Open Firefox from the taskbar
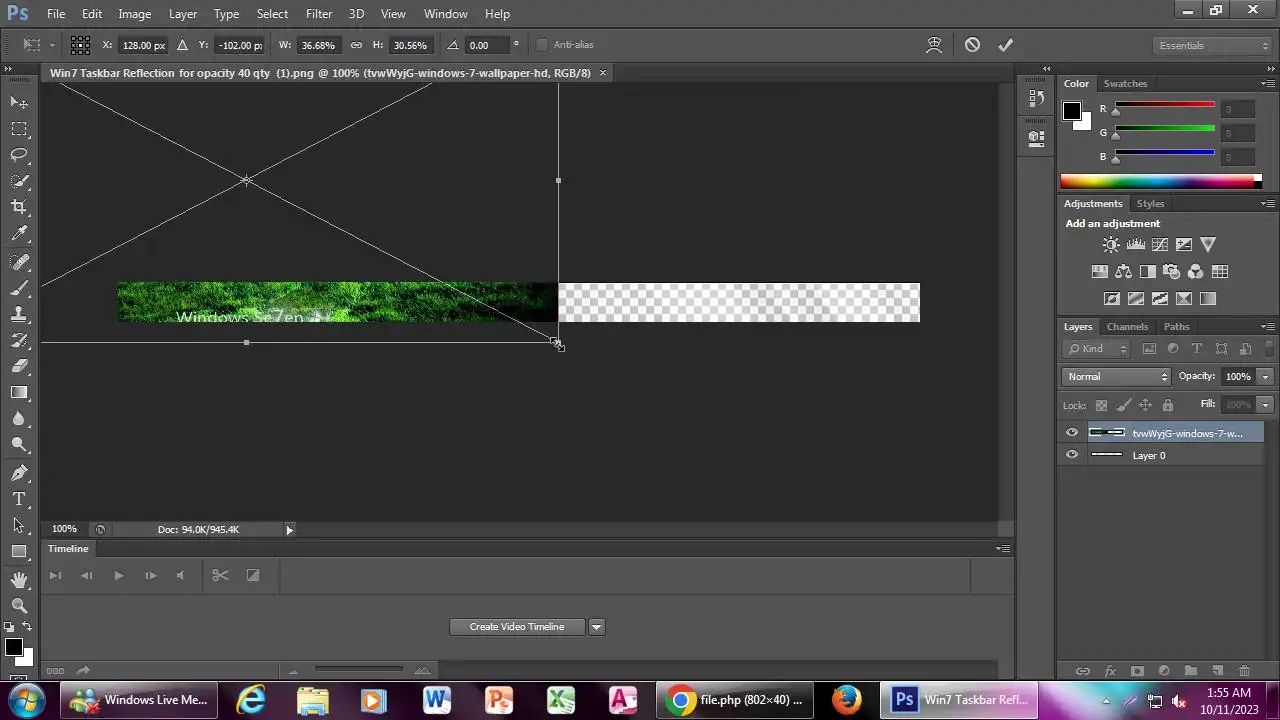This screenshot has height=720, width=1280. (846, 700)
